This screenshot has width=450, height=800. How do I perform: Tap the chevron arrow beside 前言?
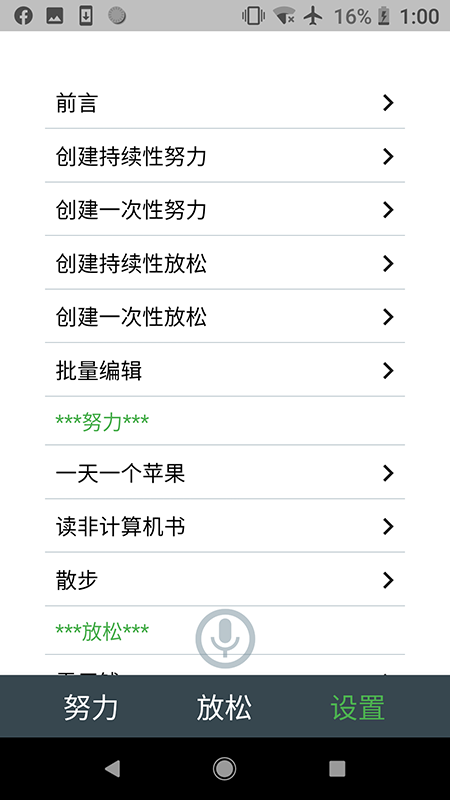pyautogui.click(x=388, y=103)
